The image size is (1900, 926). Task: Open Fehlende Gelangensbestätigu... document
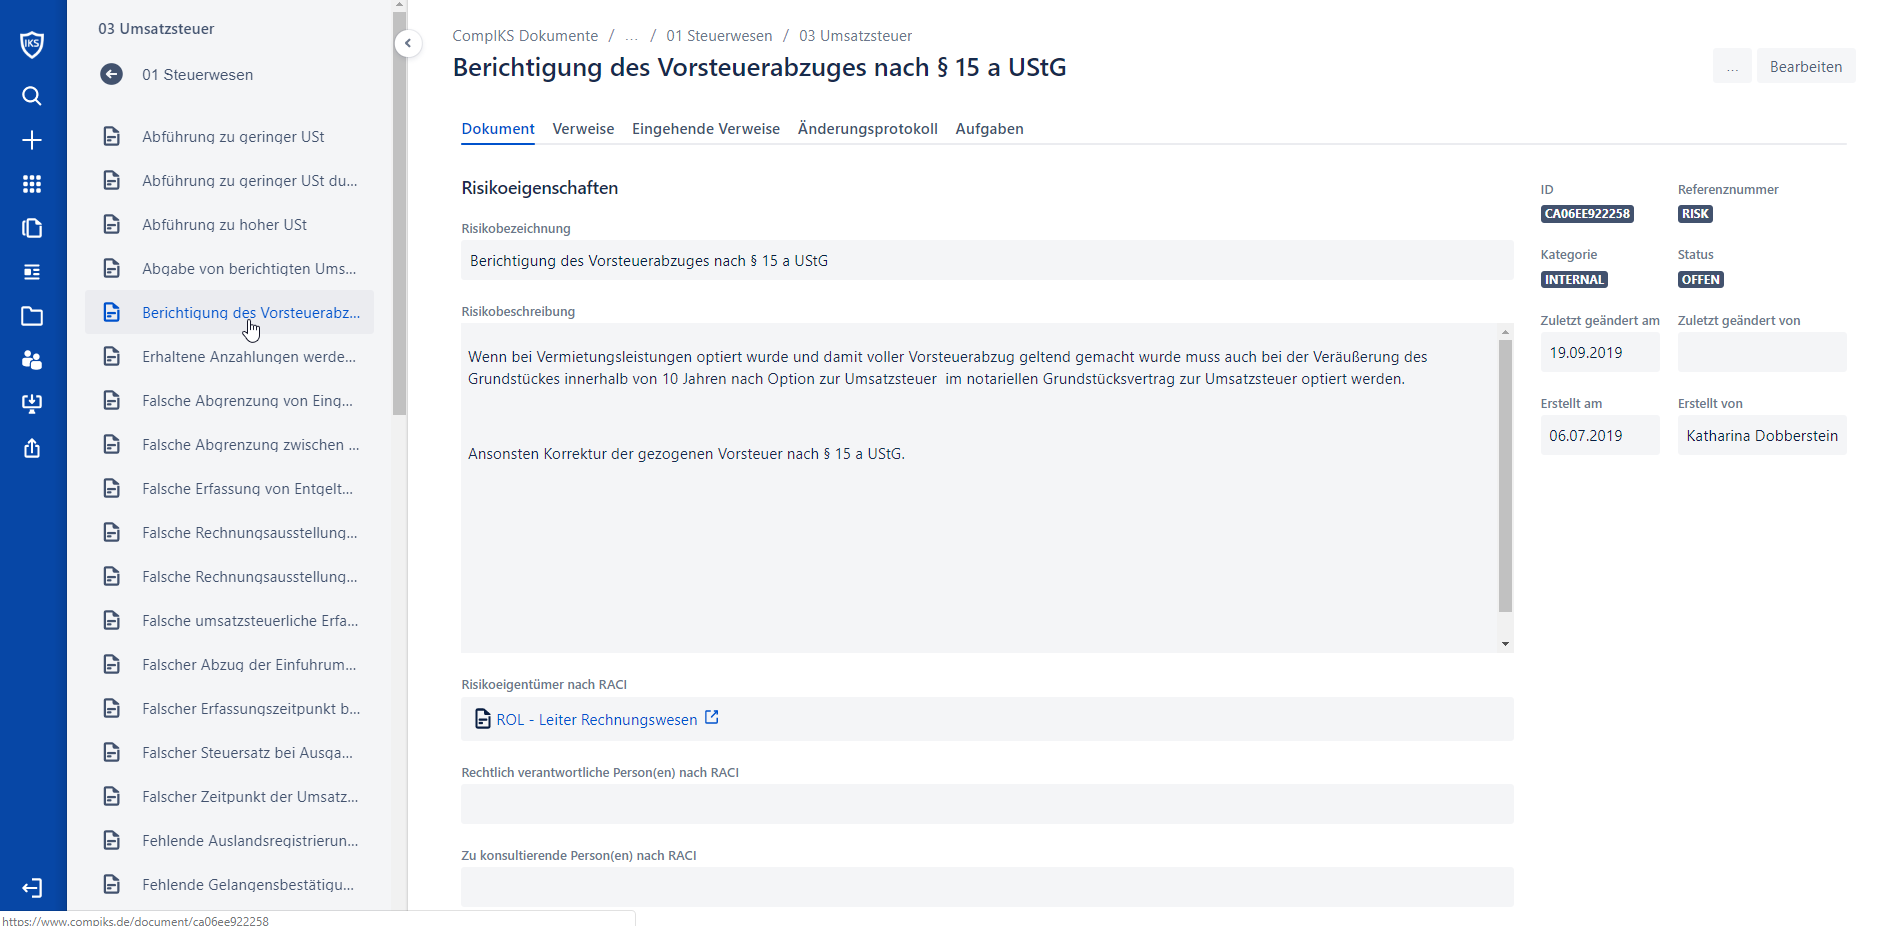230,884
